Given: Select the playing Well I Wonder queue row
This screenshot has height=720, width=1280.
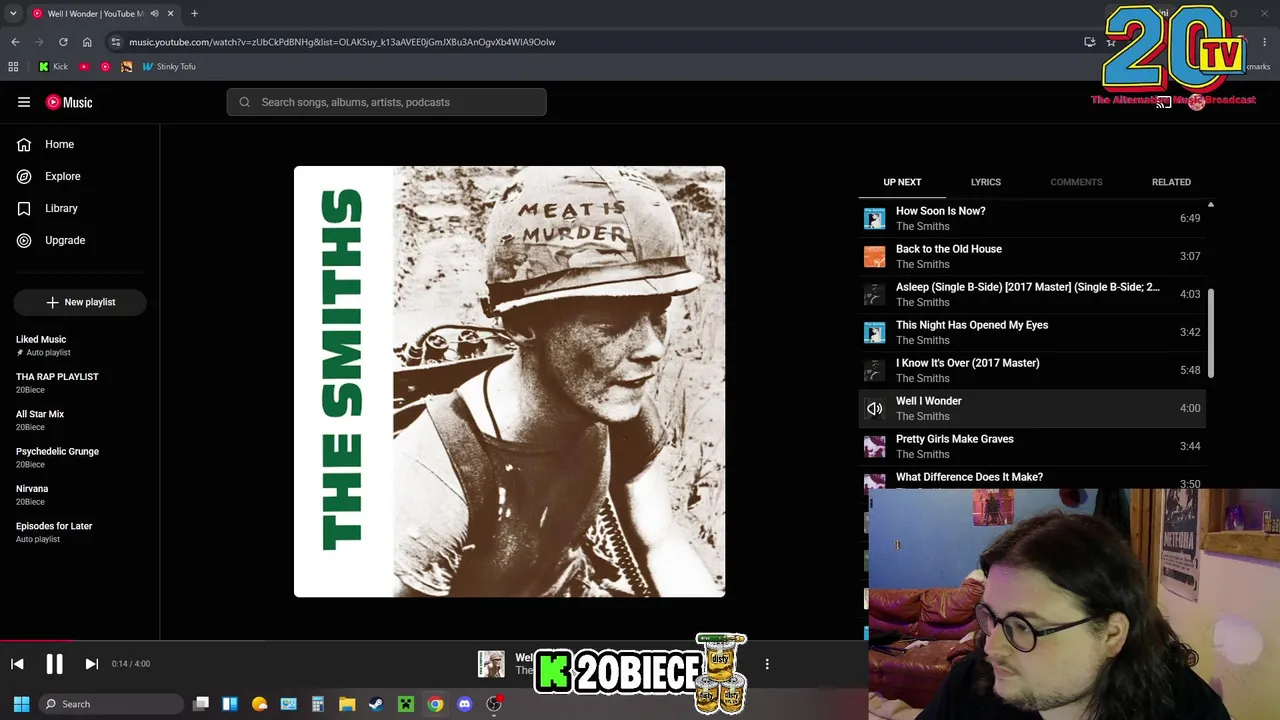Looking at the screenshot, I should point(1032,408).
